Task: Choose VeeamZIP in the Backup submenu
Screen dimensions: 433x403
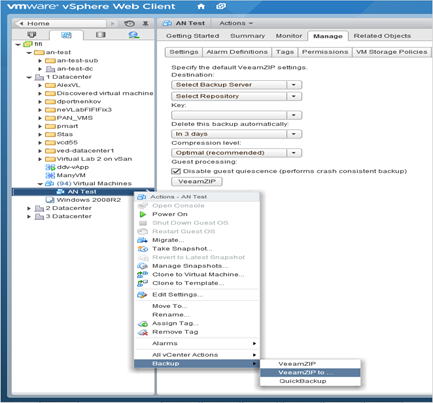Action: (x=310, y=364)
